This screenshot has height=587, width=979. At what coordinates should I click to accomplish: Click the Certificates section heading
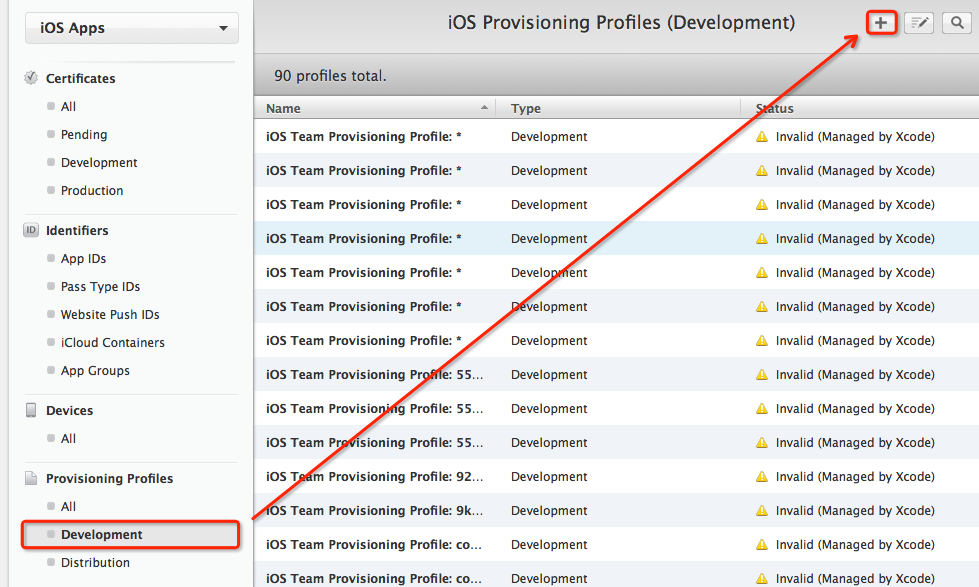coord(81,79)
